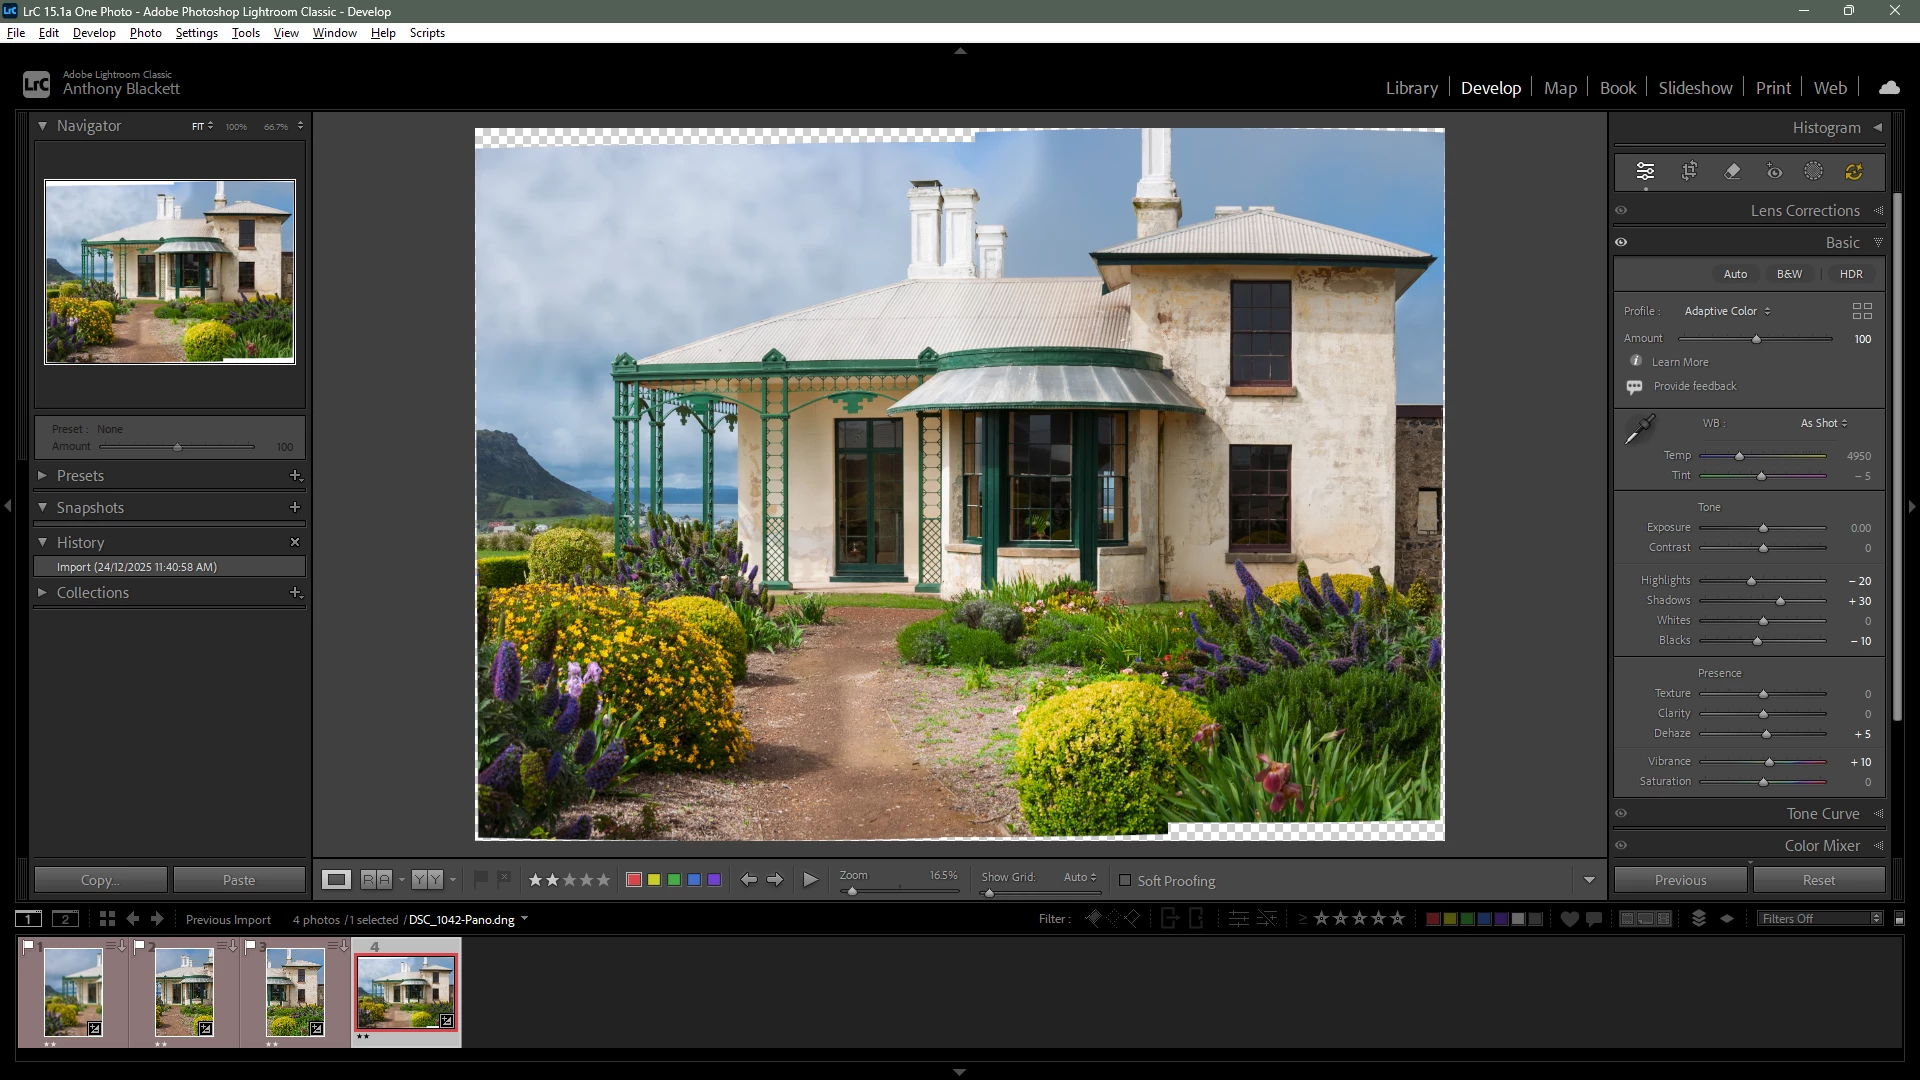Open the Settings menu
Image resolution: width=1920 pixels, height=1080 pixels.
point(196,33)
